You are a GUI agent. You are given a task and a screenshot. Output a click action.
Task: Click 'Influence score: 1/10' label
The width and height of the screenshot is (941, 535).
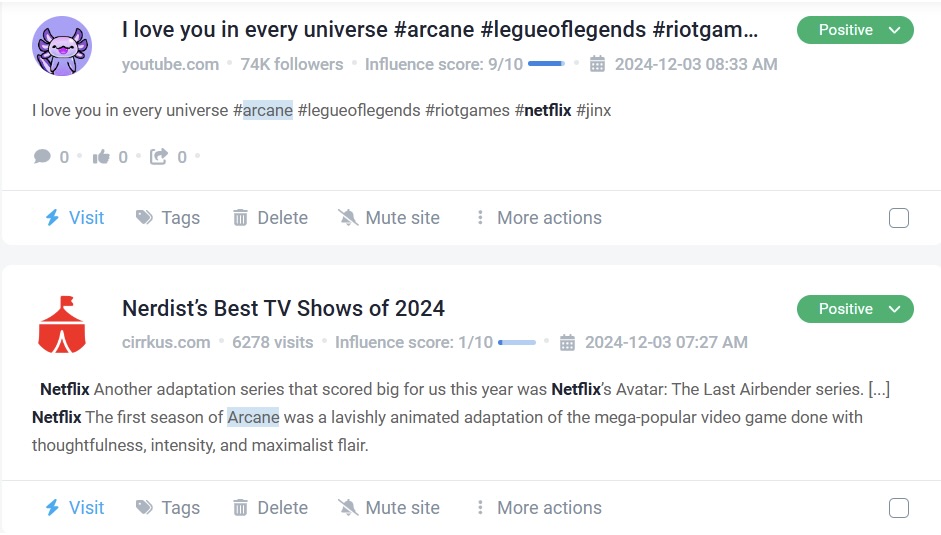click(414, 342)
